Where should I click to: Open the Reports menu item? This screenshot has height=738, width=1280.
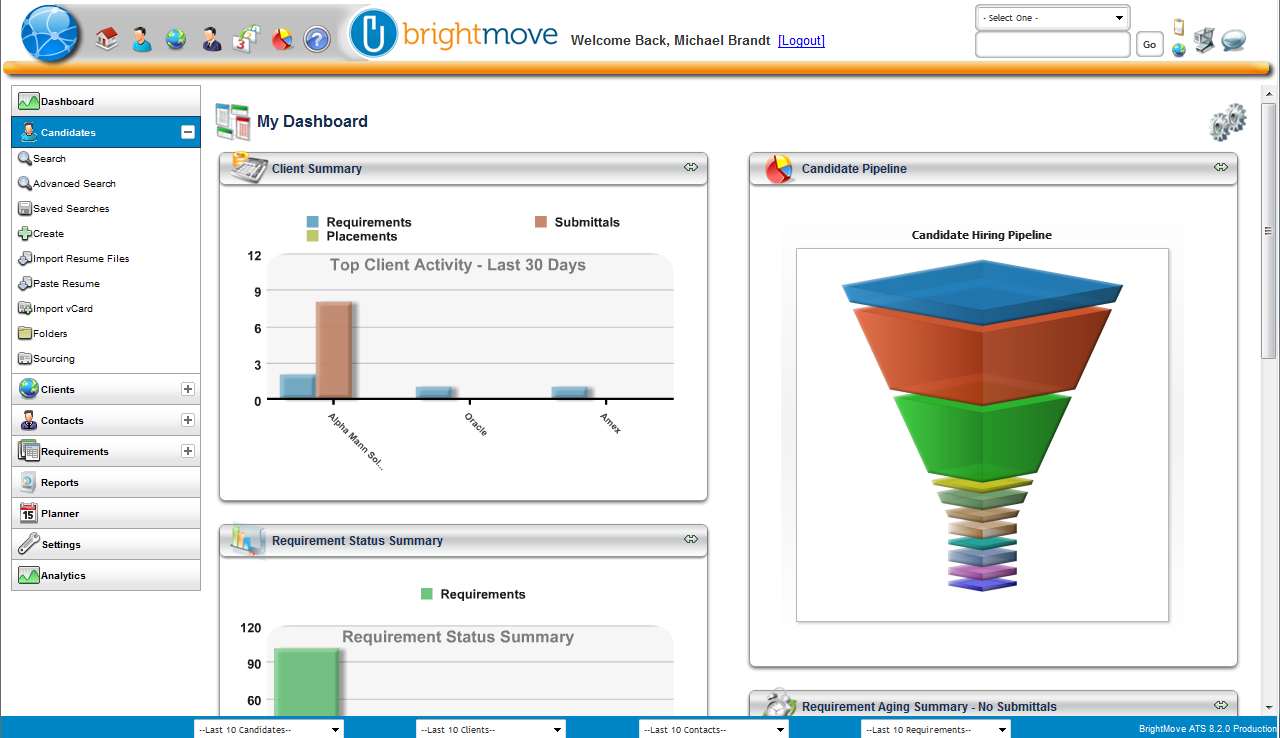click(x=106, y=482)
